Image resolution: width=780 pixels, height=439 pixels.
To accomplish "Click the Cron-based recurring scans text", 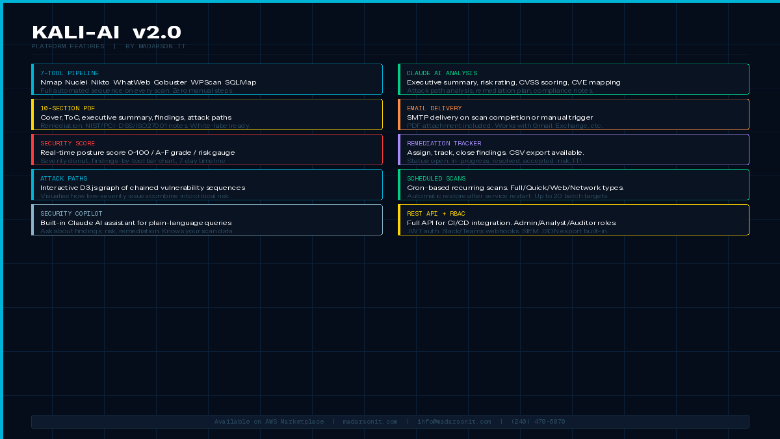I will click(x=514, y=187).
